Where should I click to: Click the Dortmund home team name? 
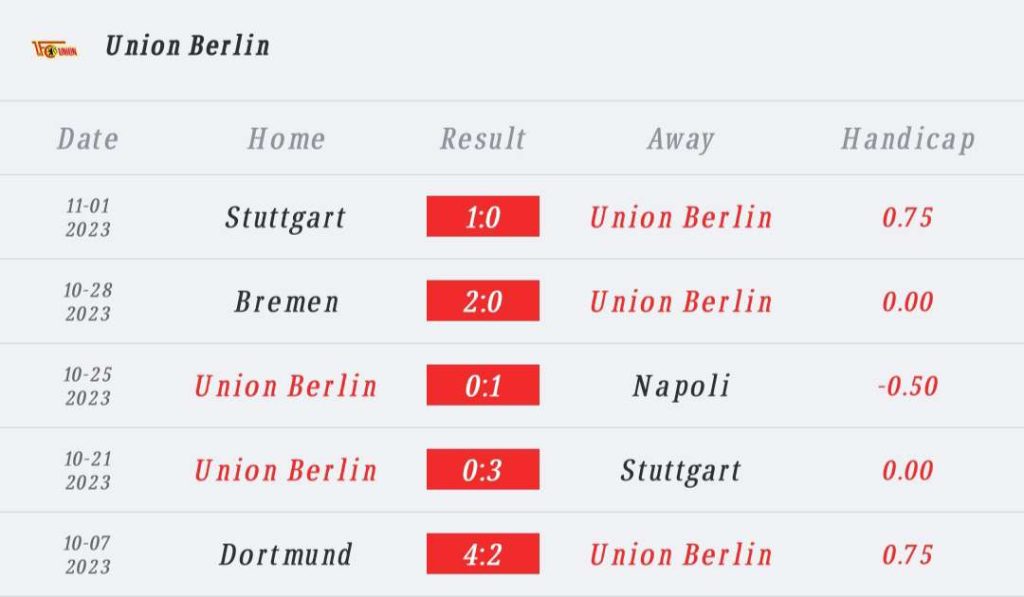coord(286,555)
